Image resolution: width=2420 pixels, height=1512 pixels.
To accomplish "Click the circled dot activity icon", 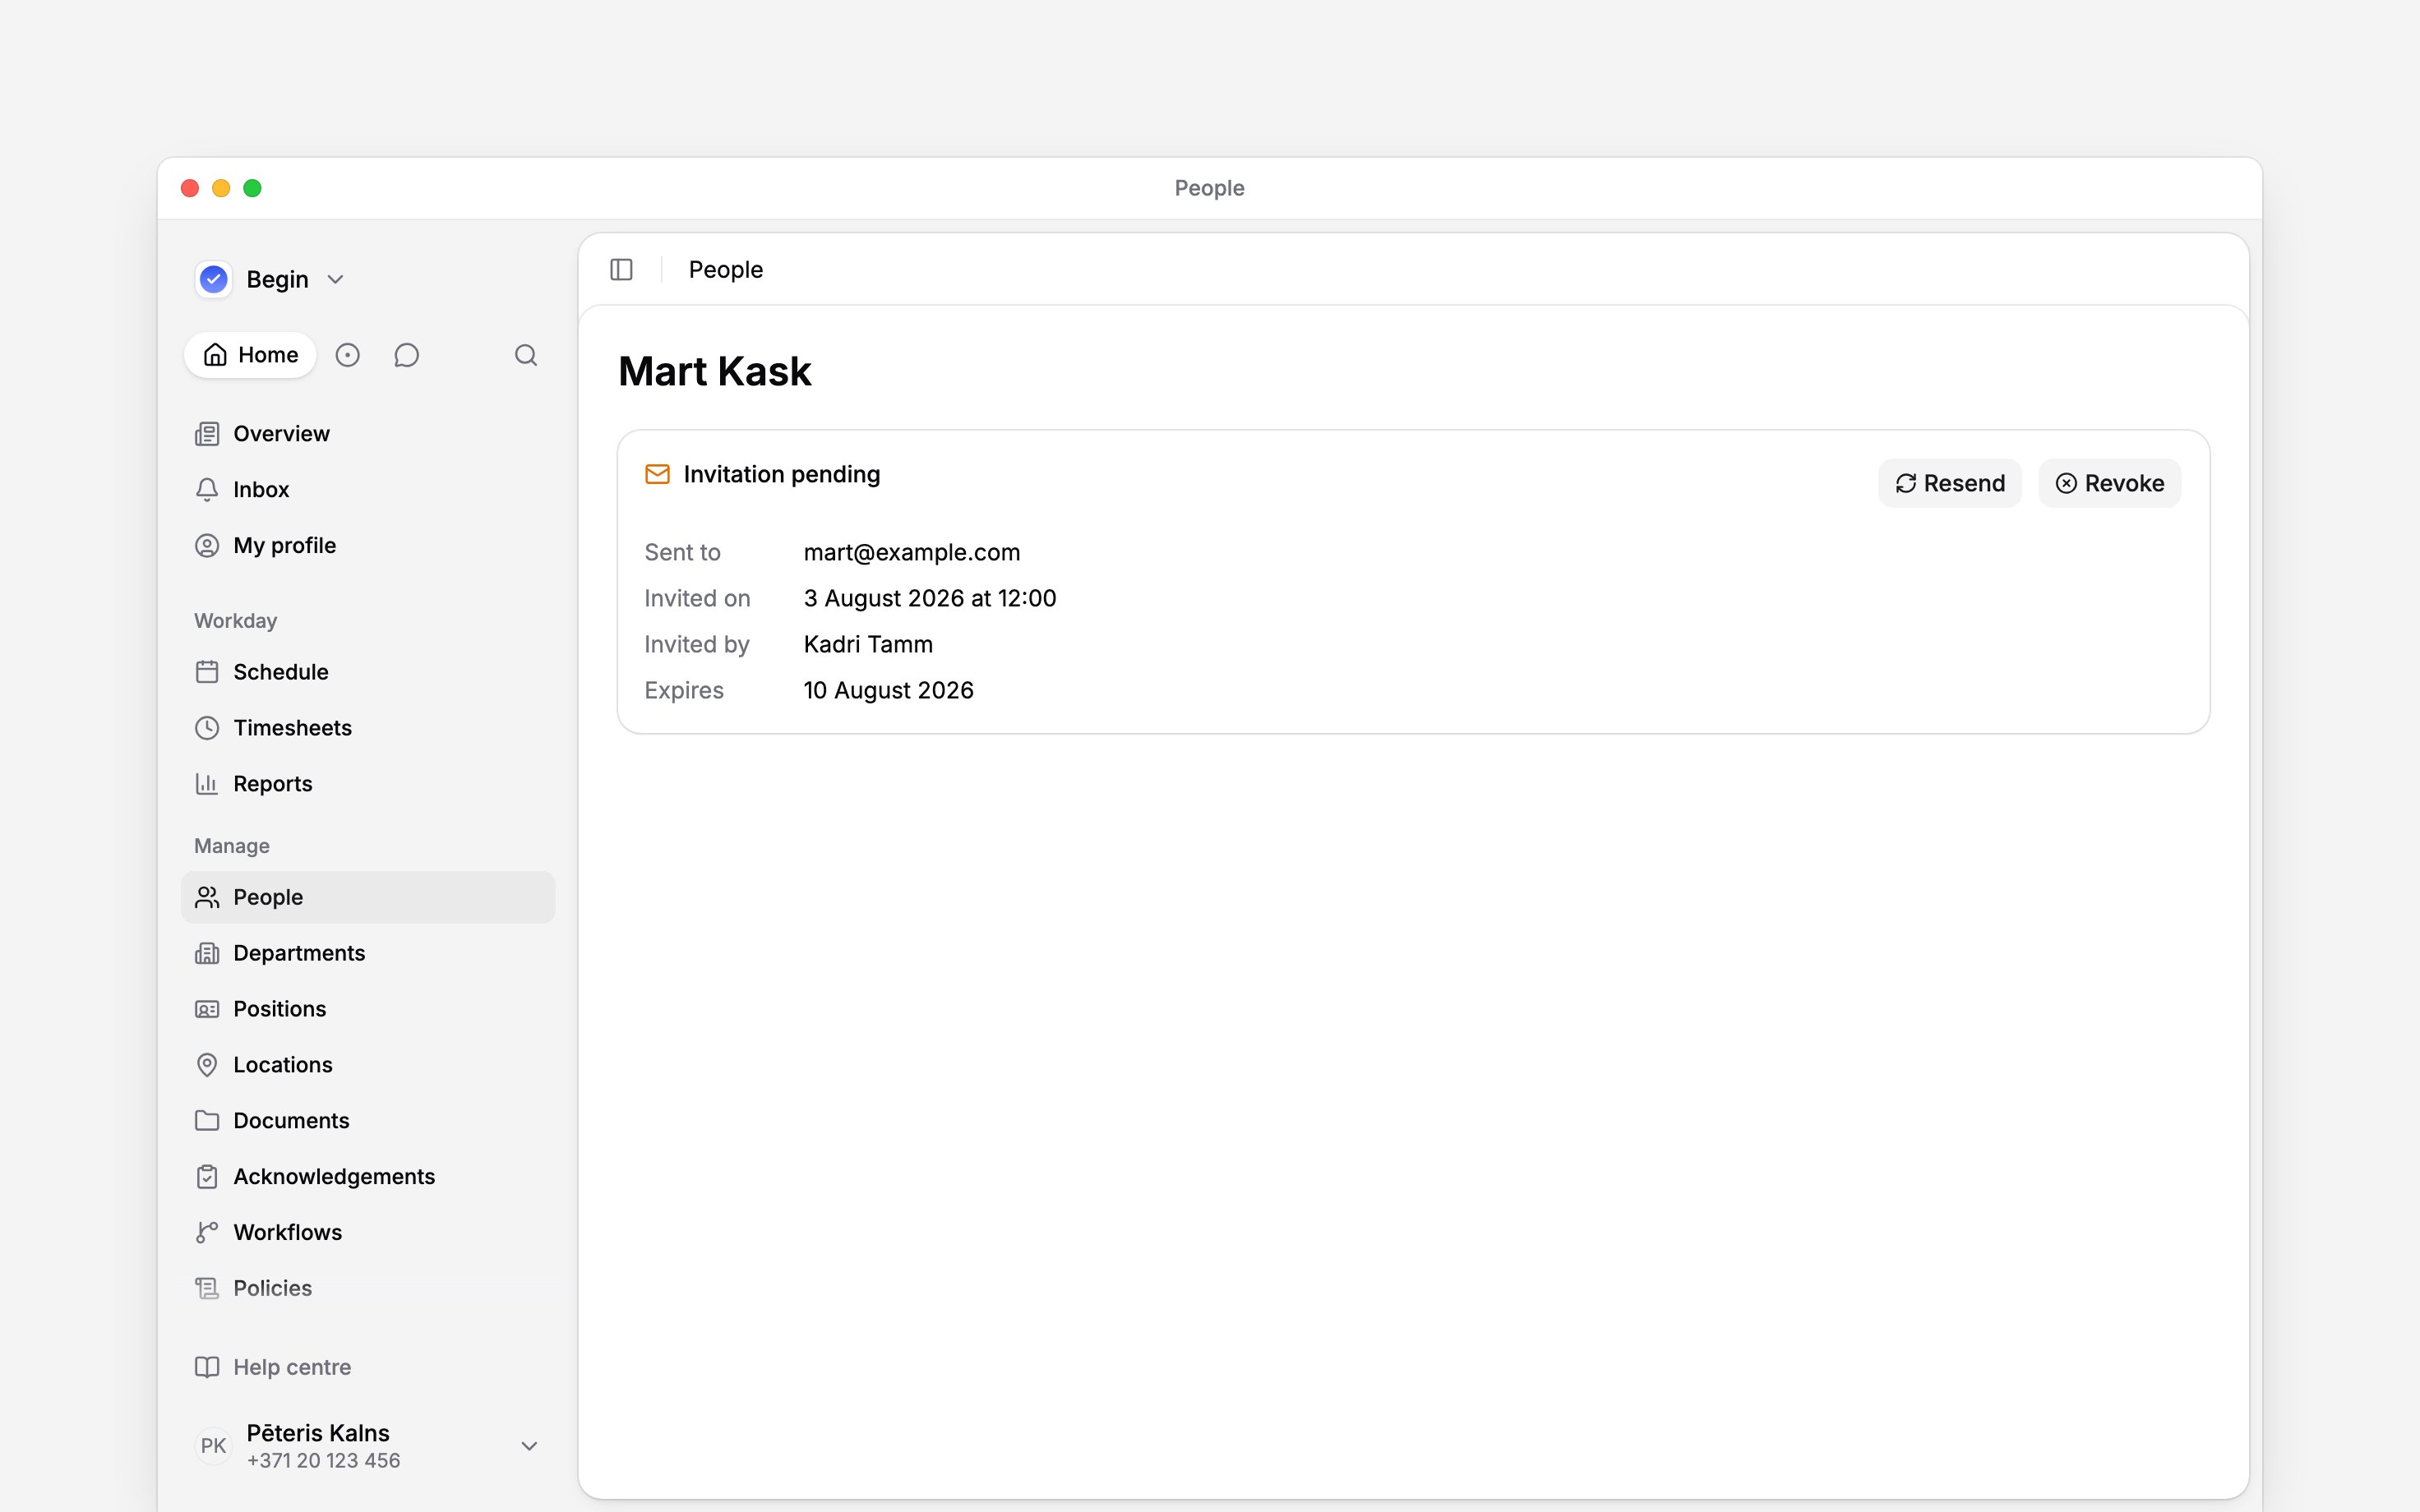I will [x=347, y=355].
